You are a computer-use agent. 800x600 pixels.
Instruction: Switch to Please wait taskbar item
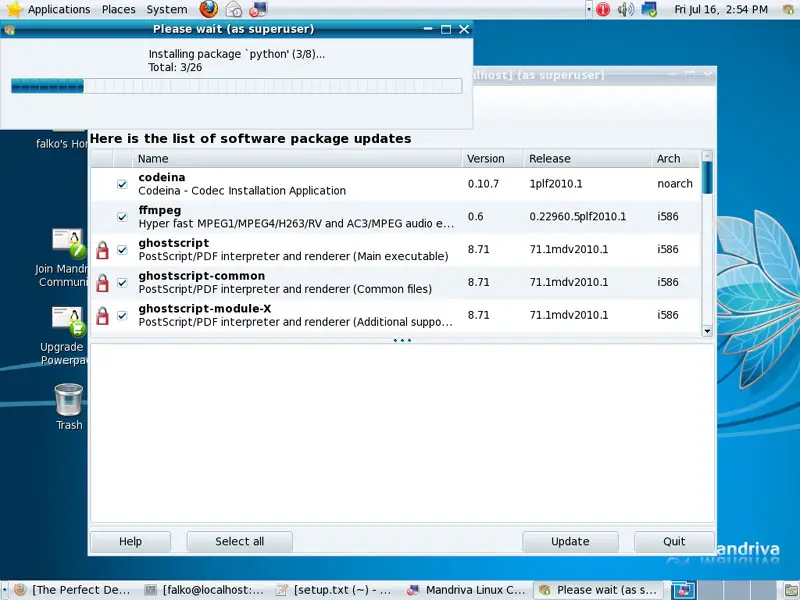[598, 590]
